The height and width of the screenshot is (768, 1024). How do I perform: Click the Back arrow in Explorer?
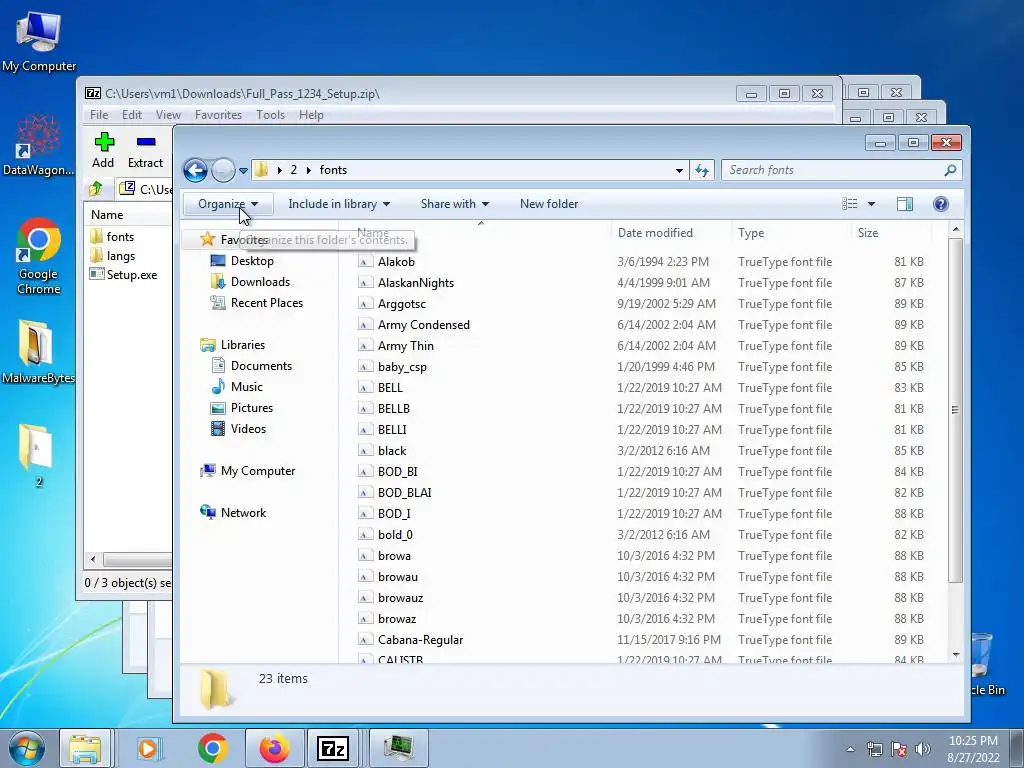tap(195, 170)
